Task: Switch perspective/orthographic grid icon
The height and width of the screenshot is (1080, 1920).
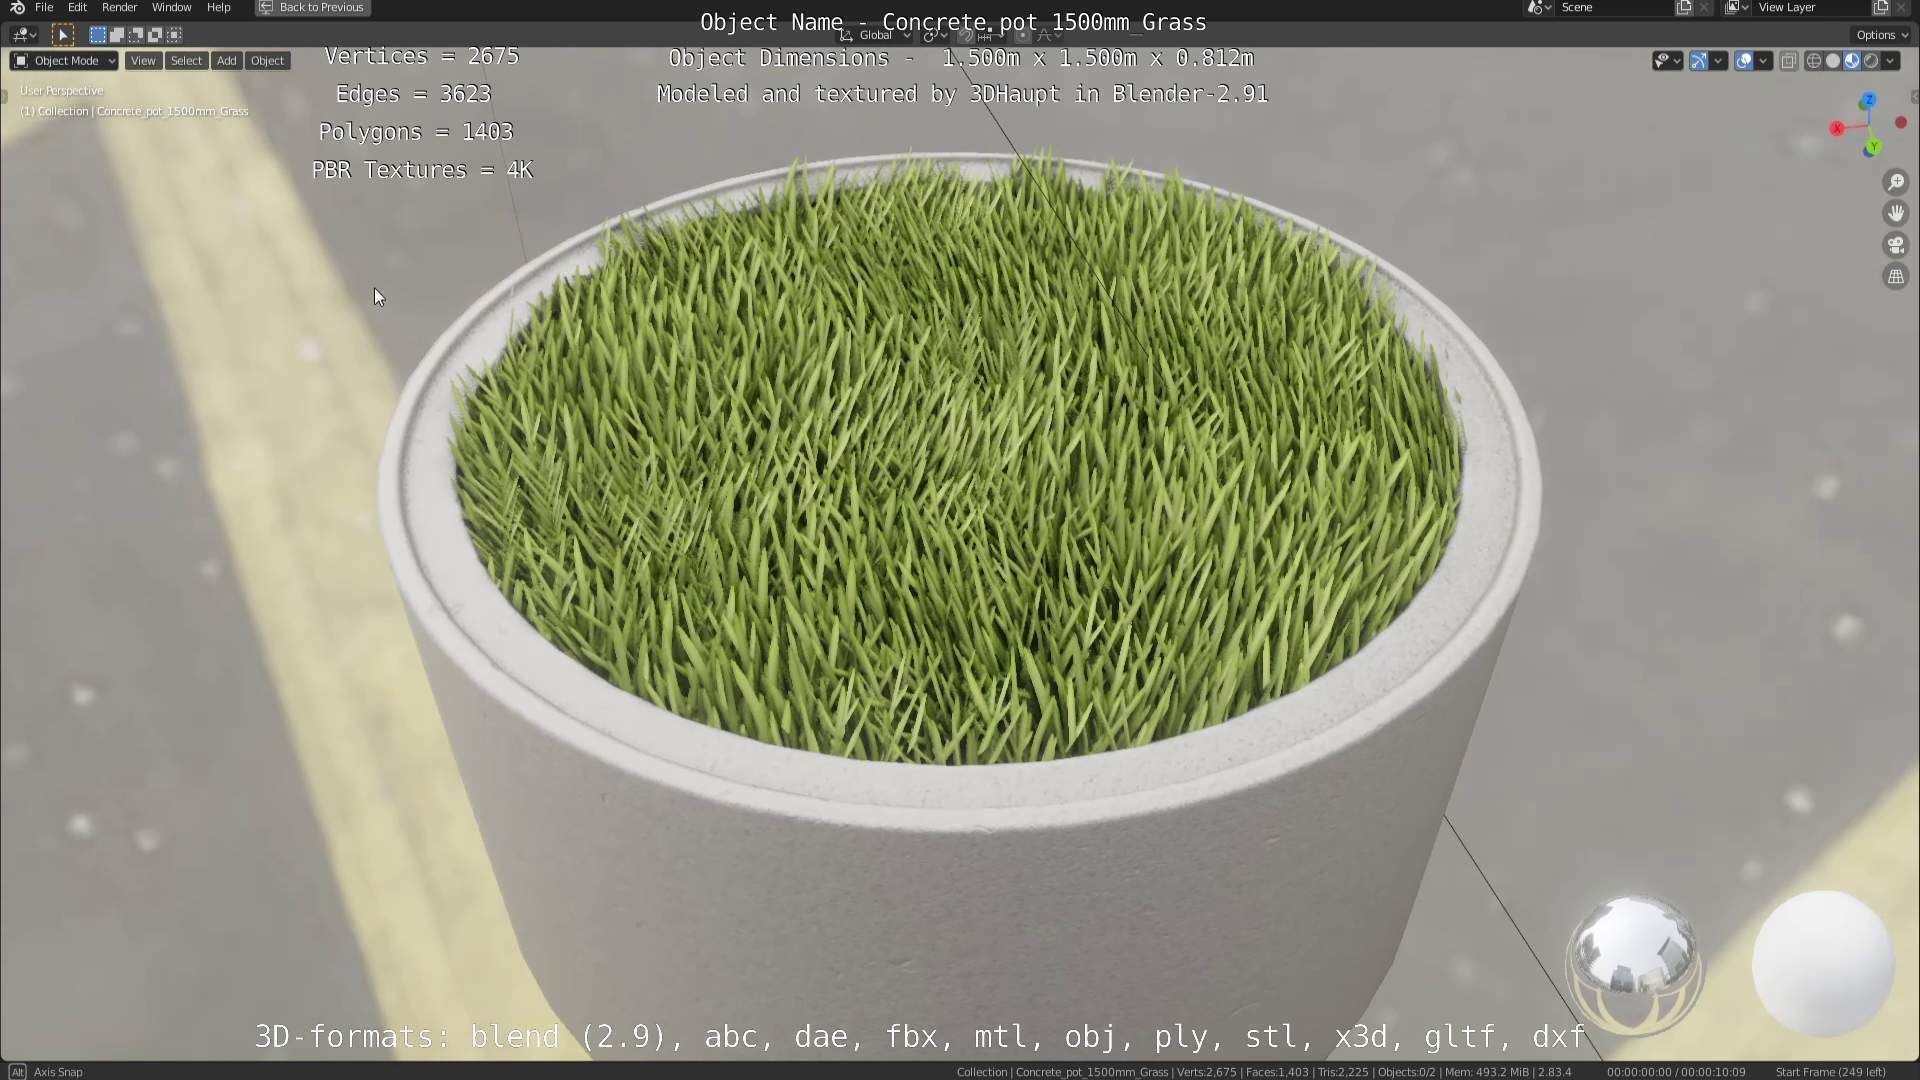Action: point(1896,277)
